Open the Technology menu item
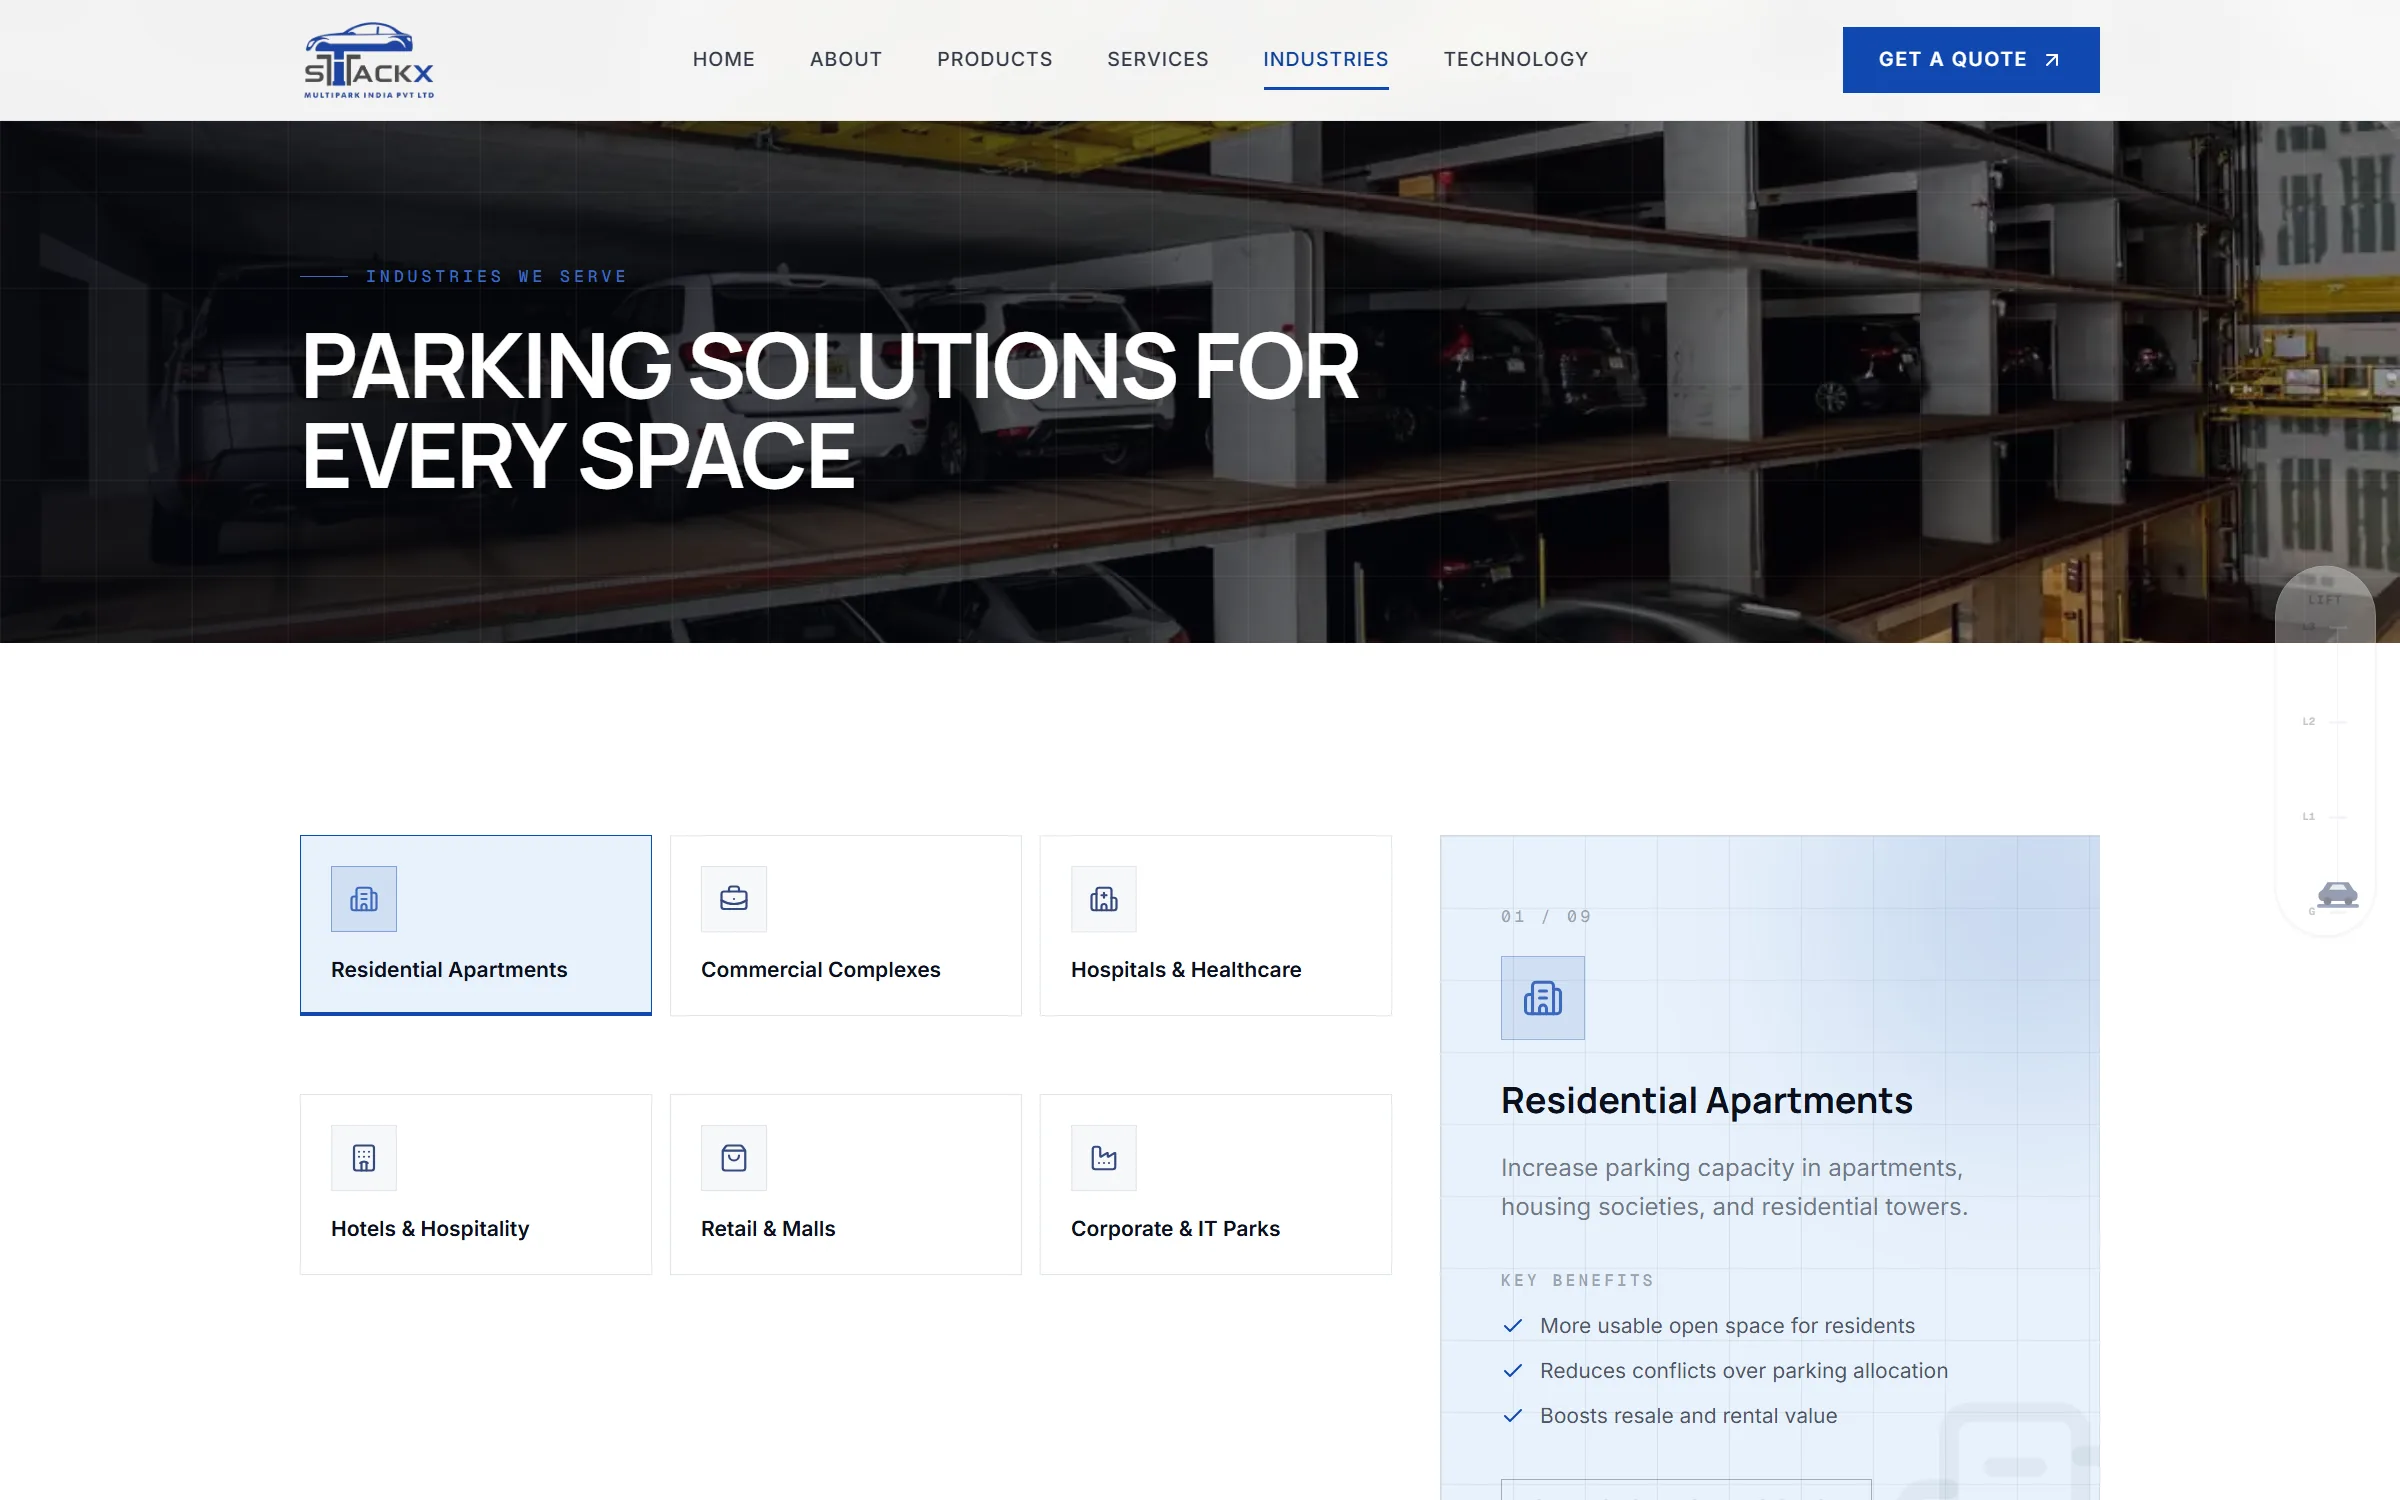Screen dimensions: 2400x1500 [1516, 59]
